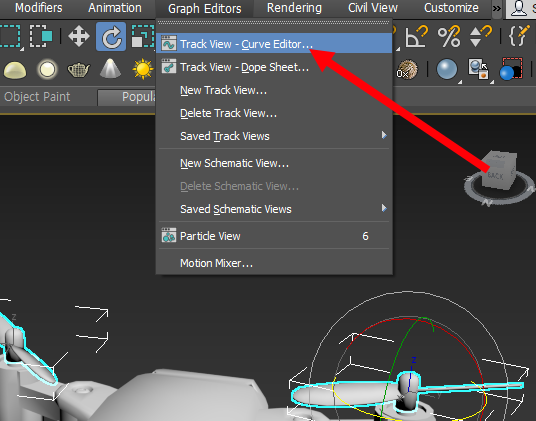Expand Saved Schematic Views submenu
536x421 pixels.
[274, 209]
